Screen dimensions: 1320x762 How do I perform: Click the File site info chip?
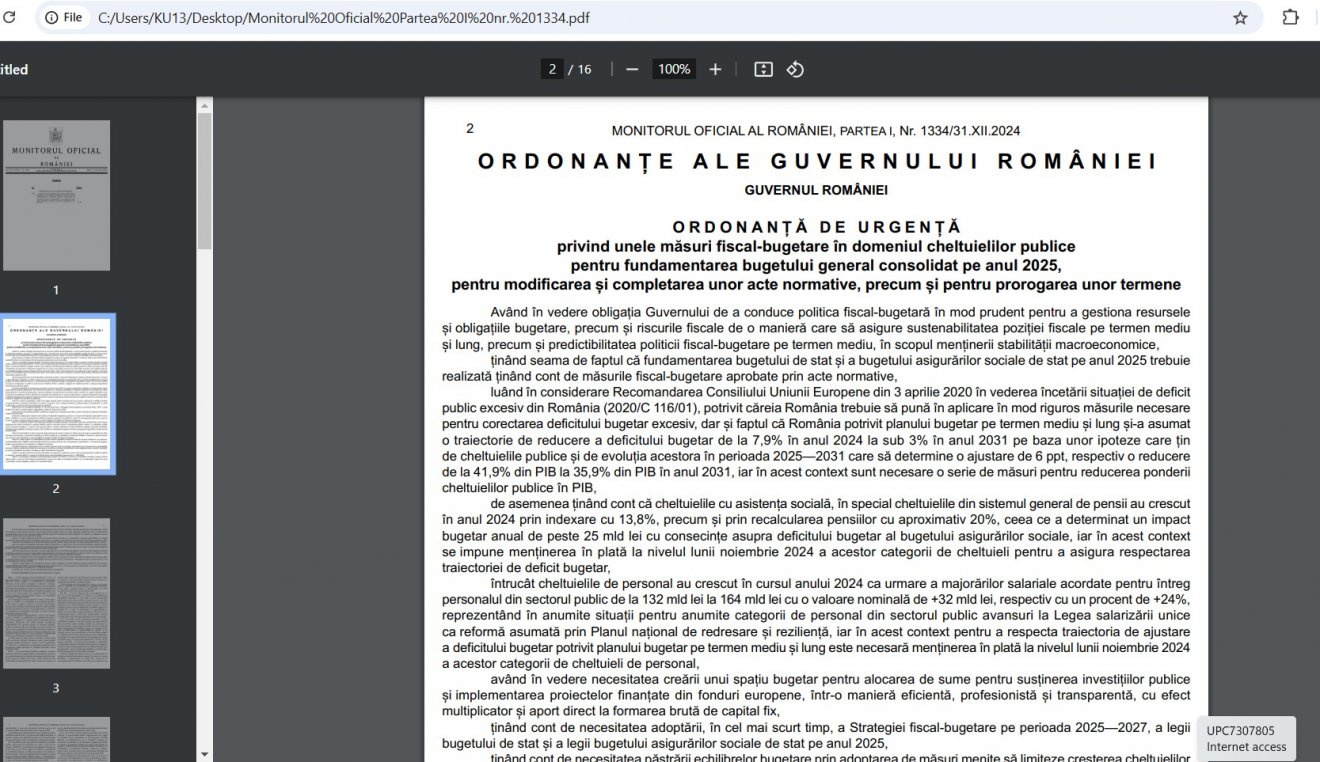click(x=63, y=17)
